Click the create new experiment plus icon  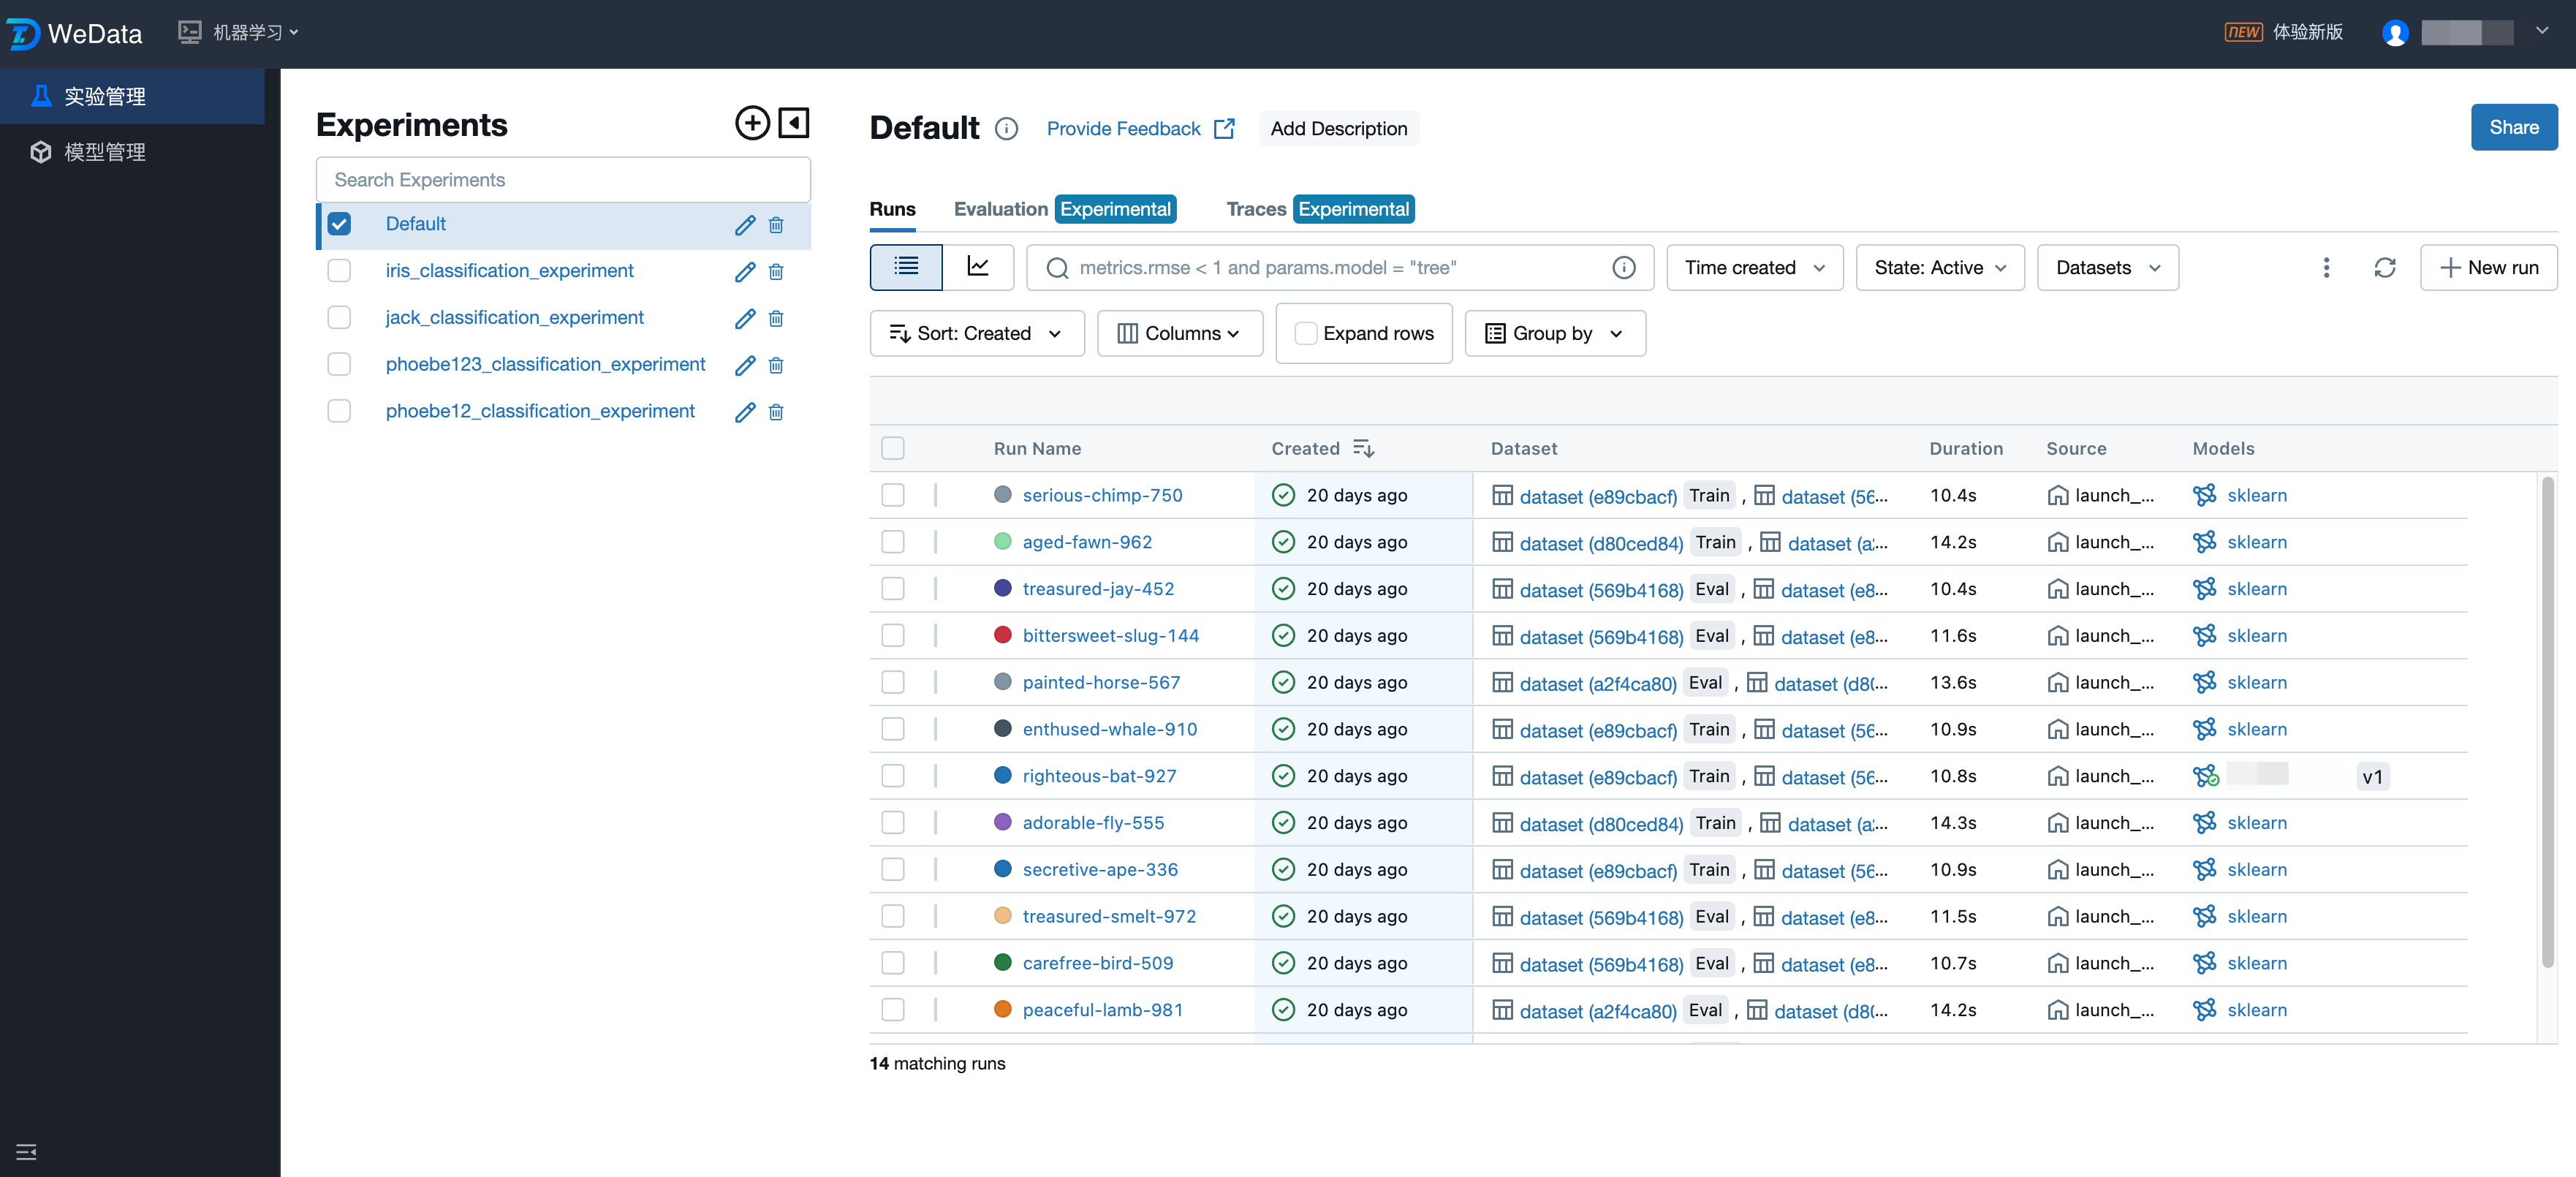click(x=752, y=123)
